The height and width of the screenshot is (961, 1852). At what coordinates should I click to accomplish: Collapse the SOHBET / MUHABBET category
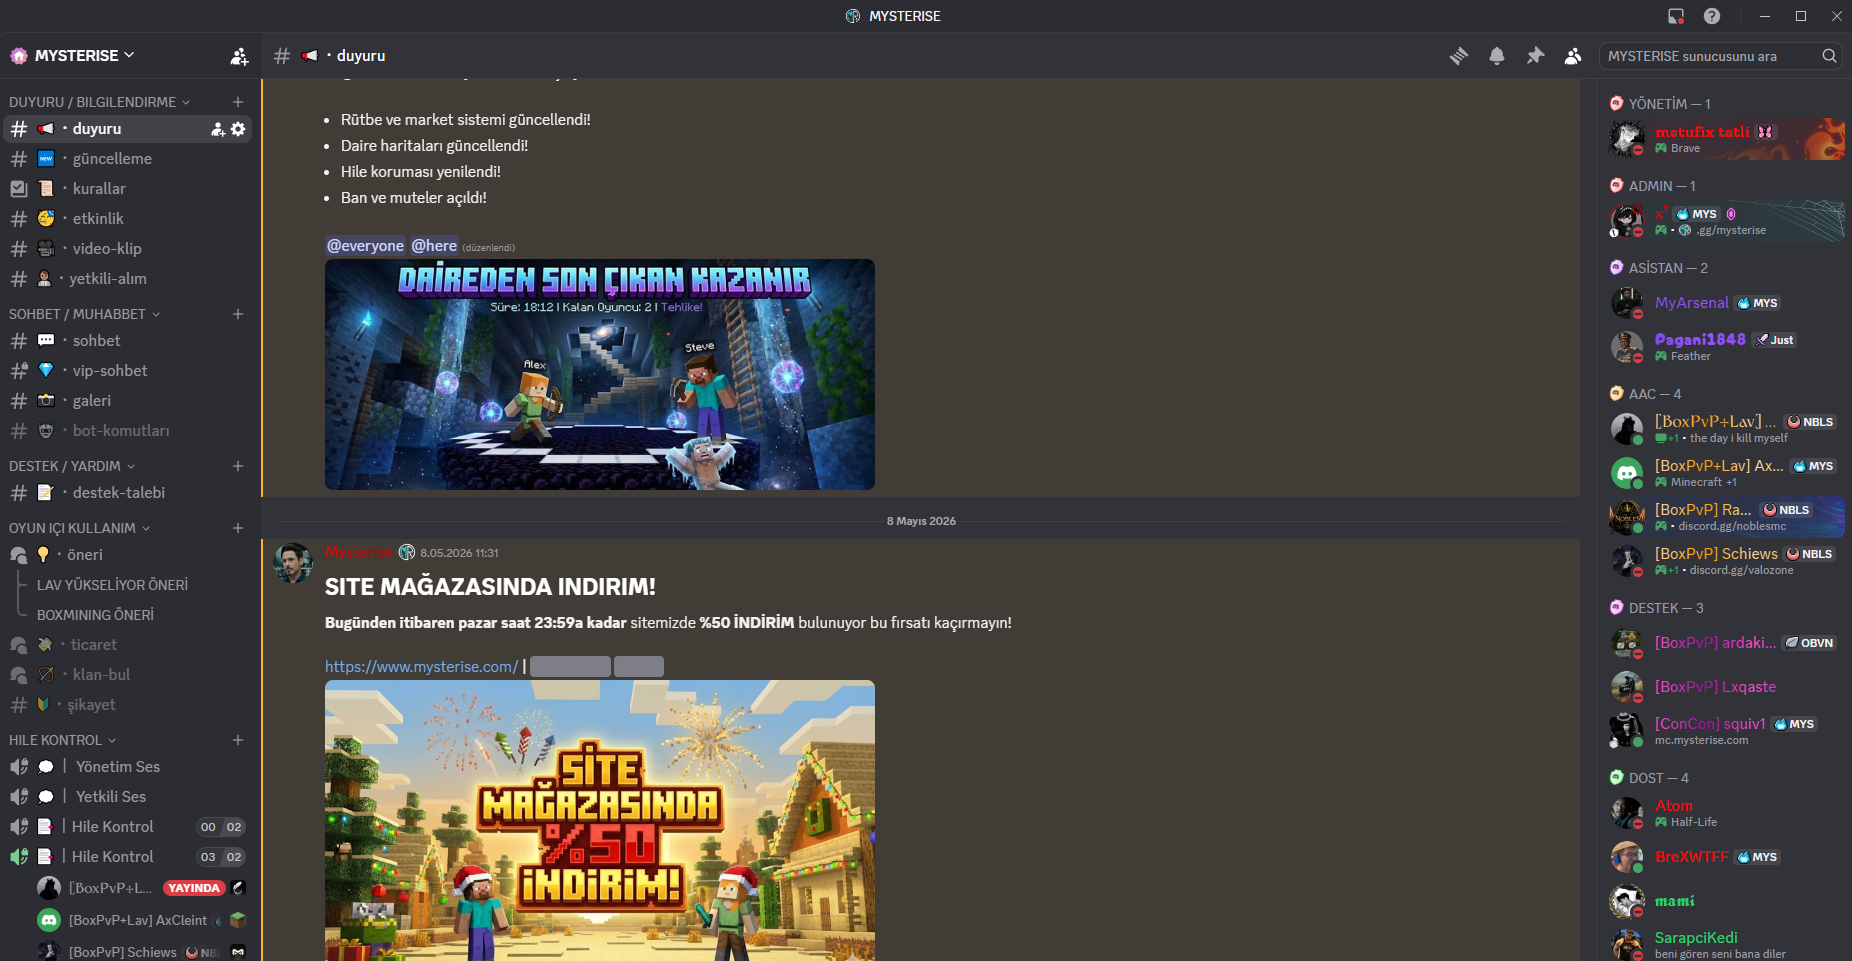(x=84, y=314)
